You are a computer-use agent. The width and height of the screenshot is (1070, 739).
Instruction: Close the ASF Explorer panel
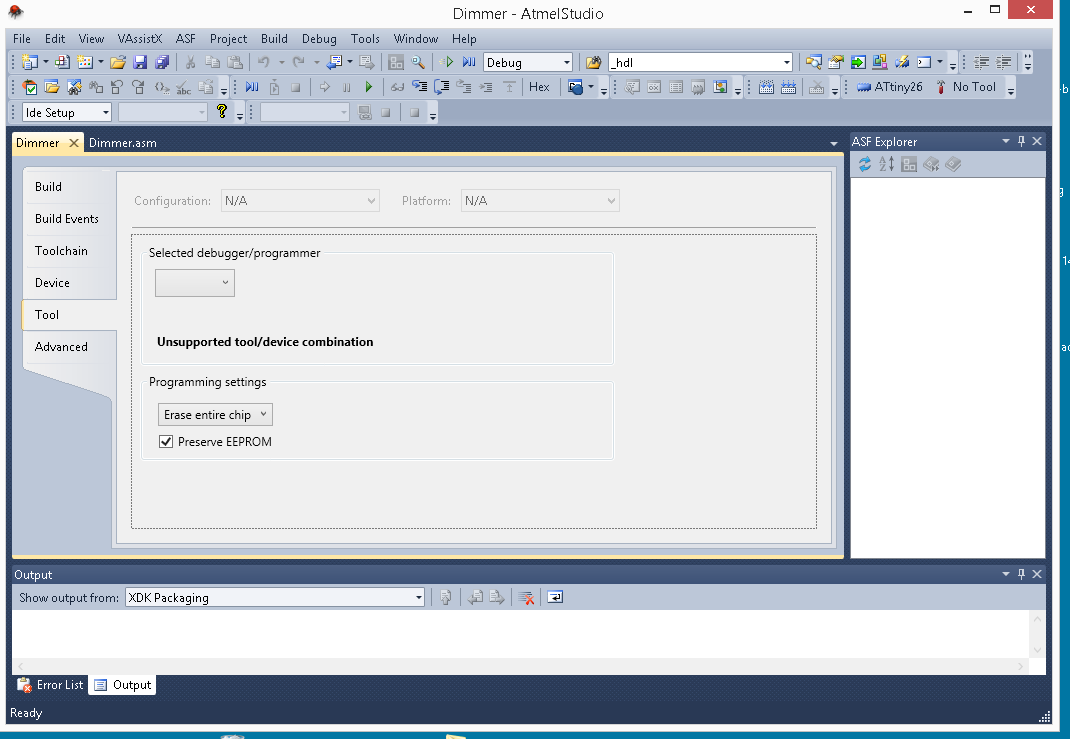click(x=1037, y=141)
